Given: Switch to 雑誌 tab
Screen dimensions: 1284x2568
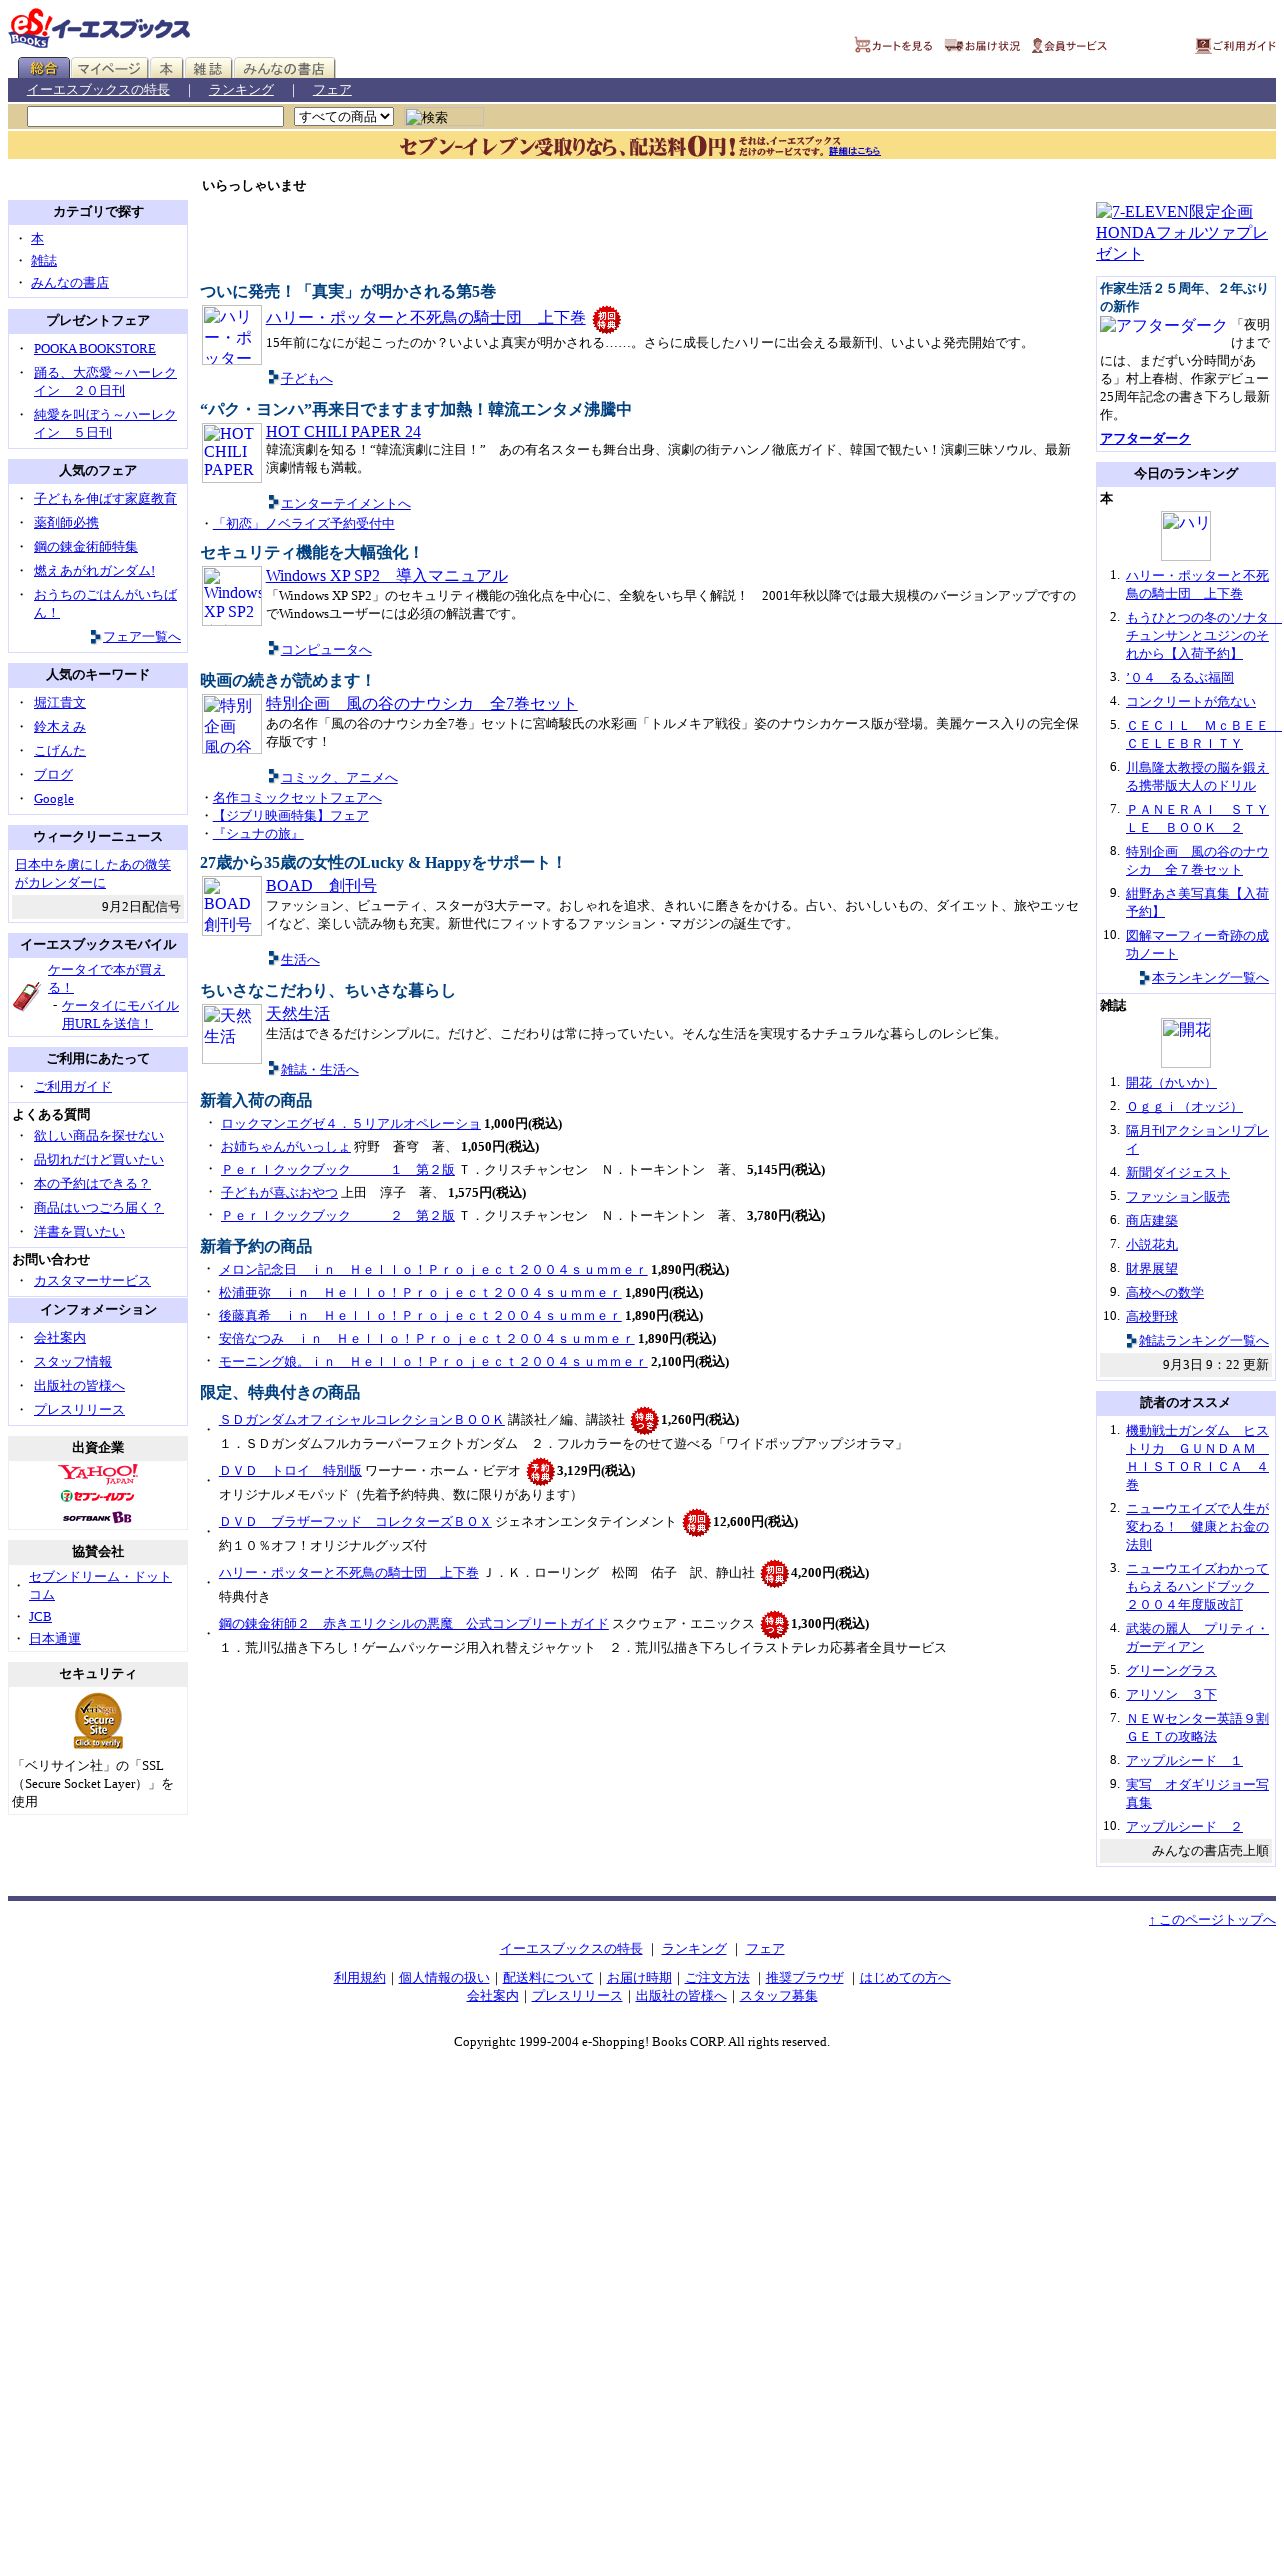Looking at the screenshot, I should [x=208, y=68].
